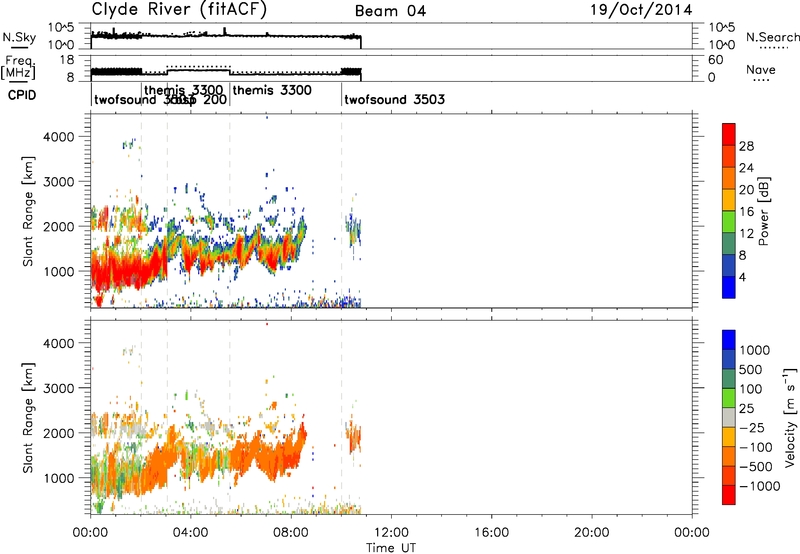Click the gray Velocity colorbar segment
The image size is (800, 554).
(729, 418)
